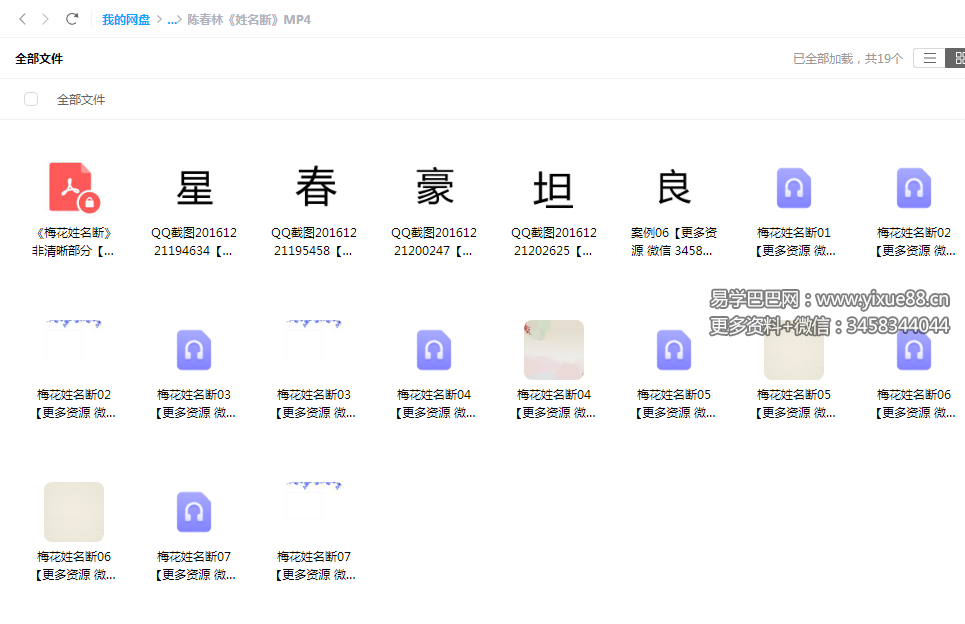The height and width of the screenshot is (624, 965).
Task: Open audio file 案例06
Action: tap(673, 187)
